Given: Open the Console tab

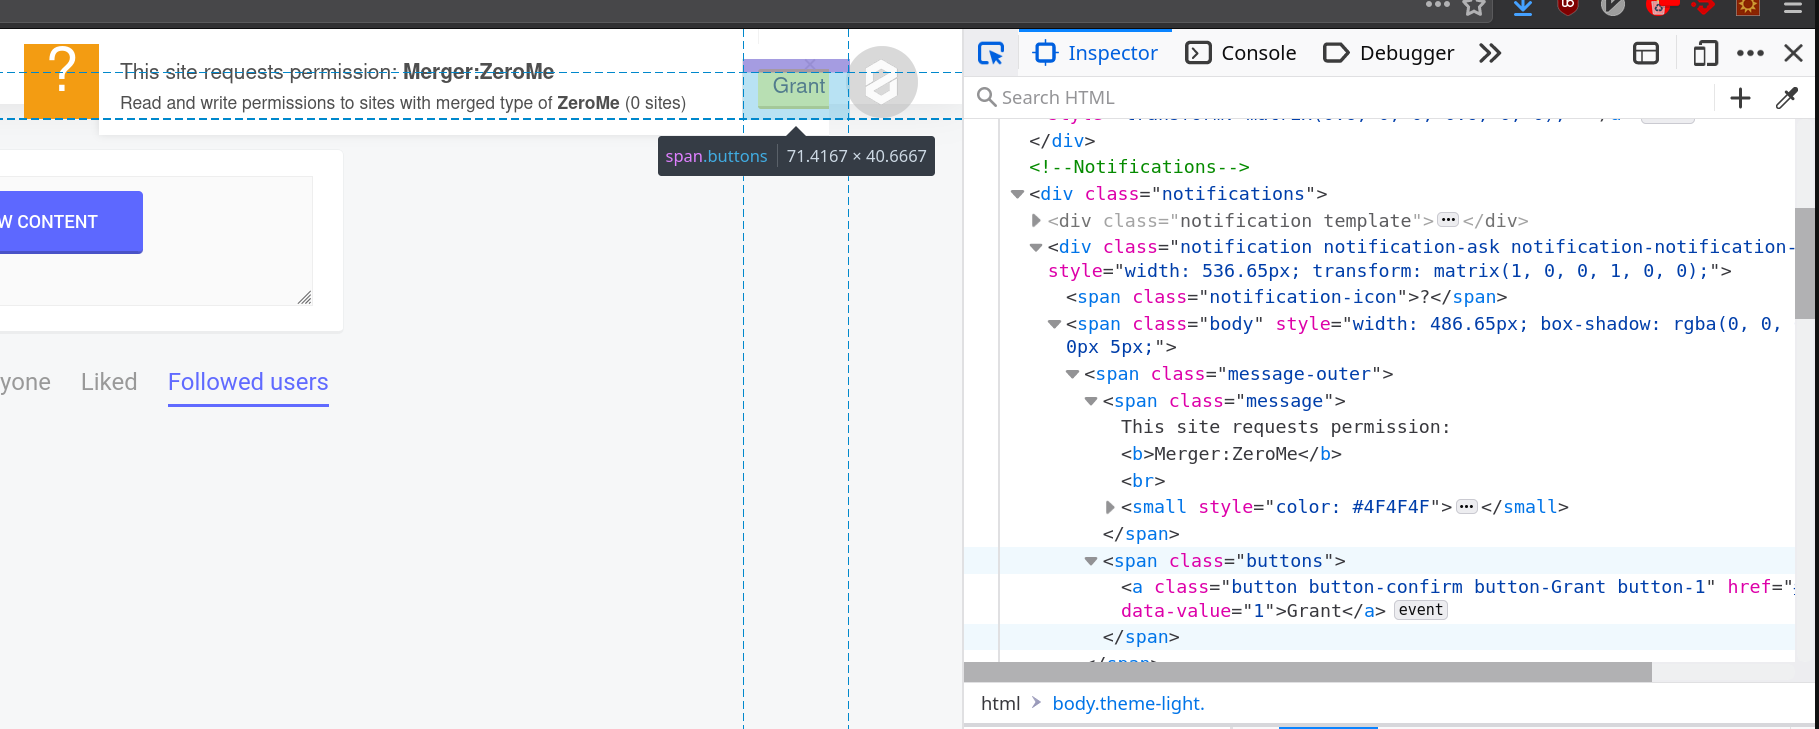Looking at the screenshot, I should tap(1241, 53).
